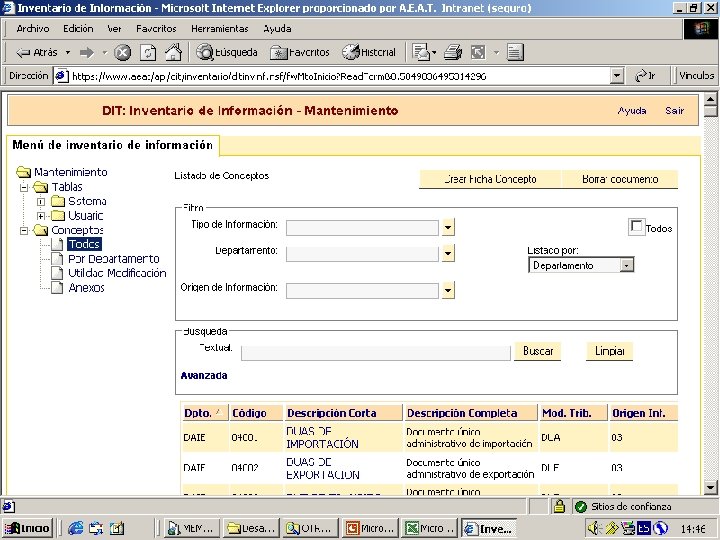
Task: Click the Textual search input field
Action: click(376, 353)
